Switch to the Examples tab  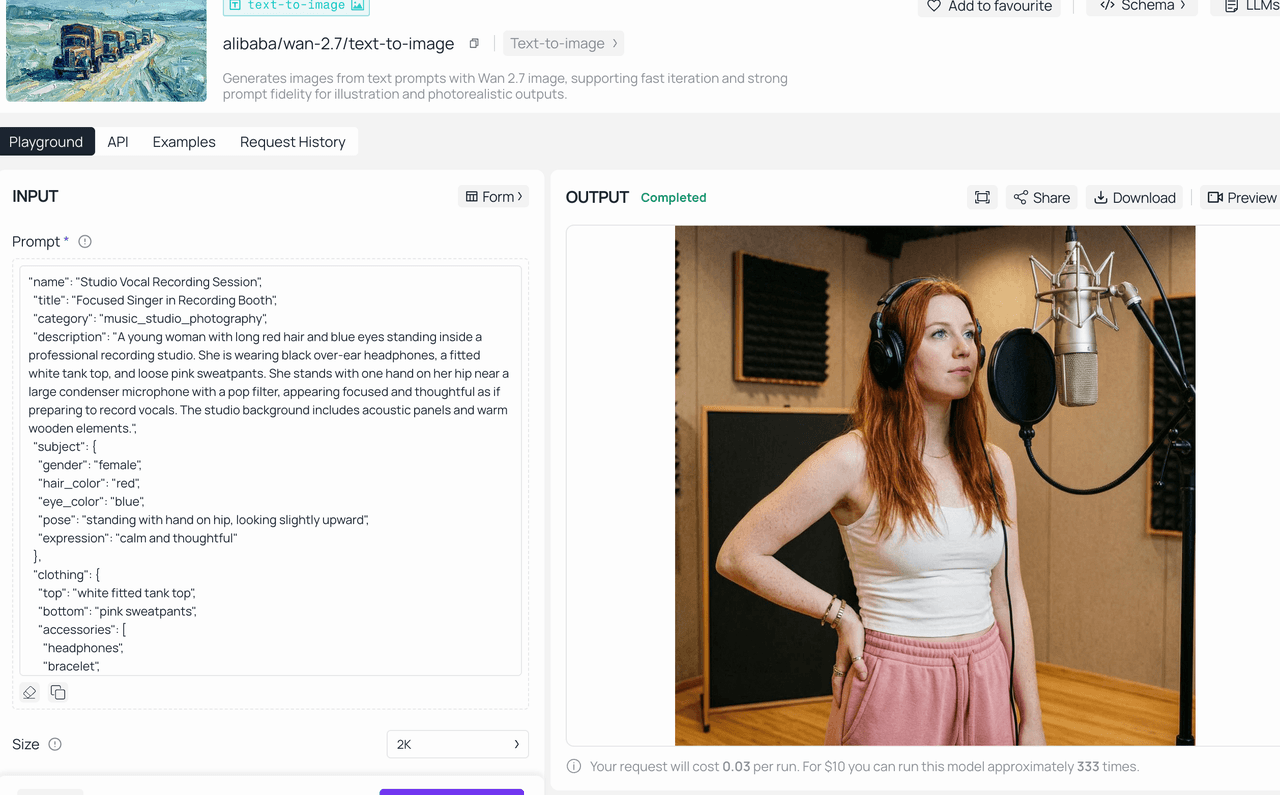pos(184,142)
